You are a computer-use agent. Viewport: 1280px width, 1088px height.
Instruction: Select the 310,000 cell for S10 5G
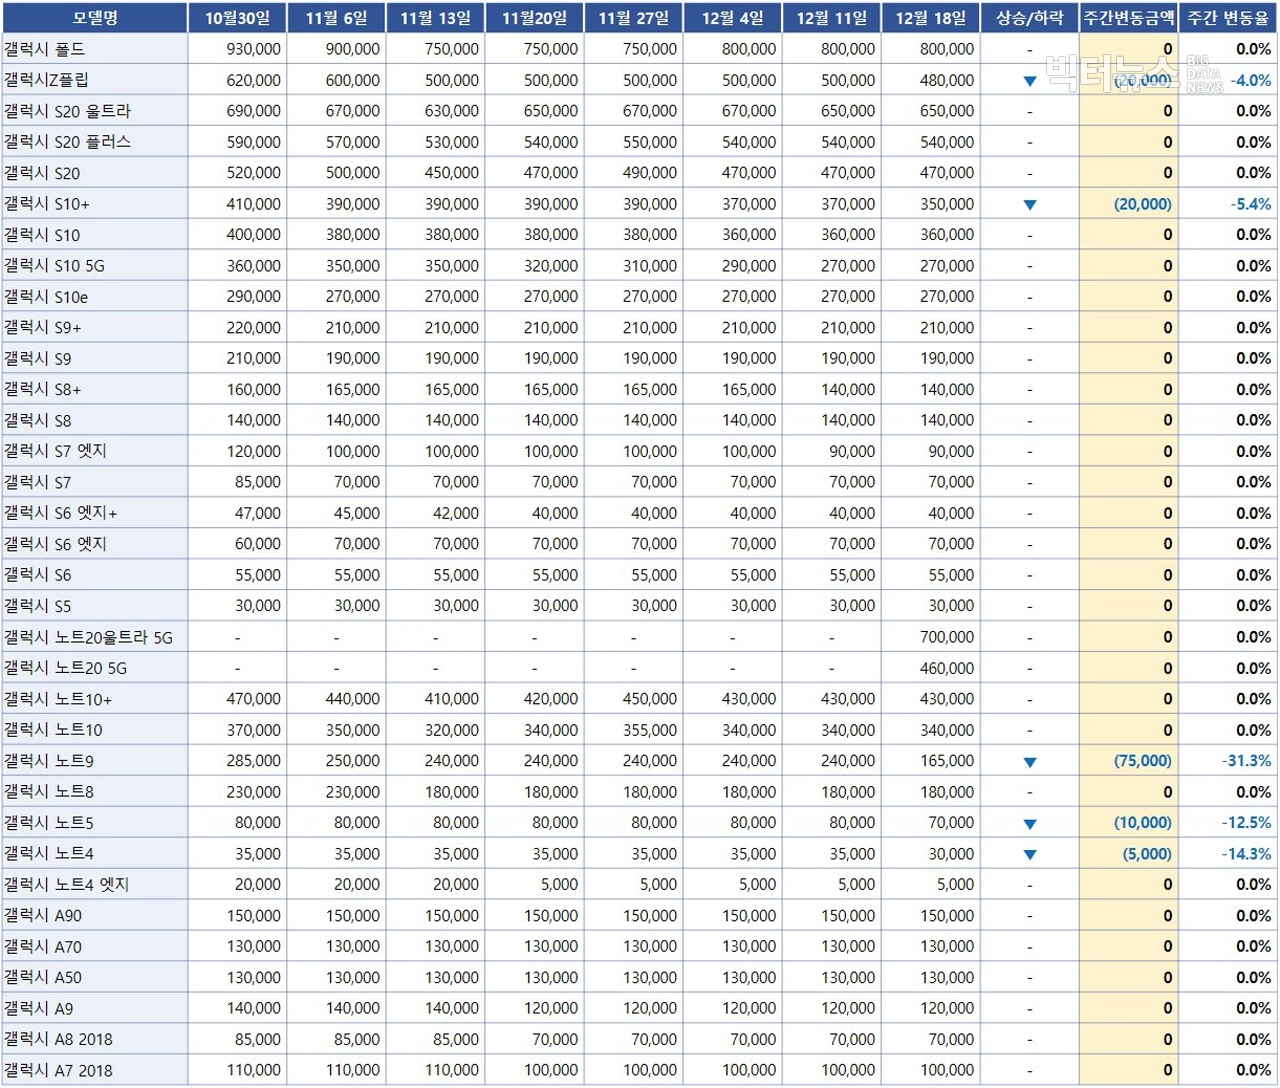pos(633,266)
